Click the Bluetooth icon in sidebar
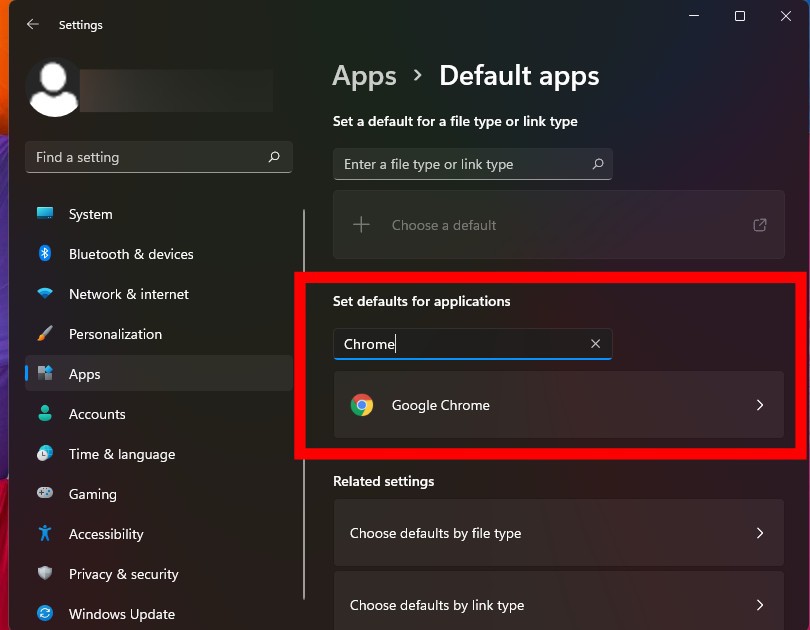Image resolution: width=810 pixels, height=630 pixels. (x=45, y=253)
